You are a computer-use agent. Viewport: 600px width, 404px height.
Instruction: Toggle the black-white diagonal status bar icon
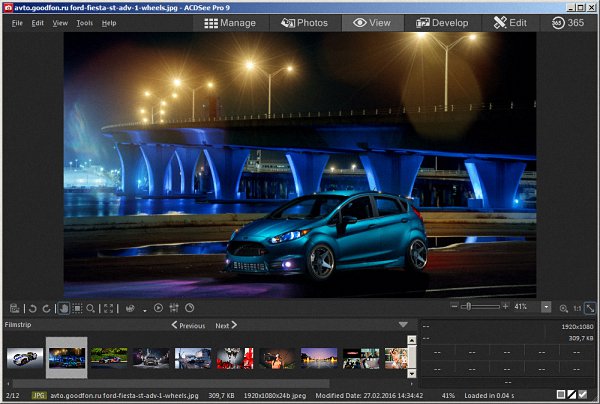point(571,396)
